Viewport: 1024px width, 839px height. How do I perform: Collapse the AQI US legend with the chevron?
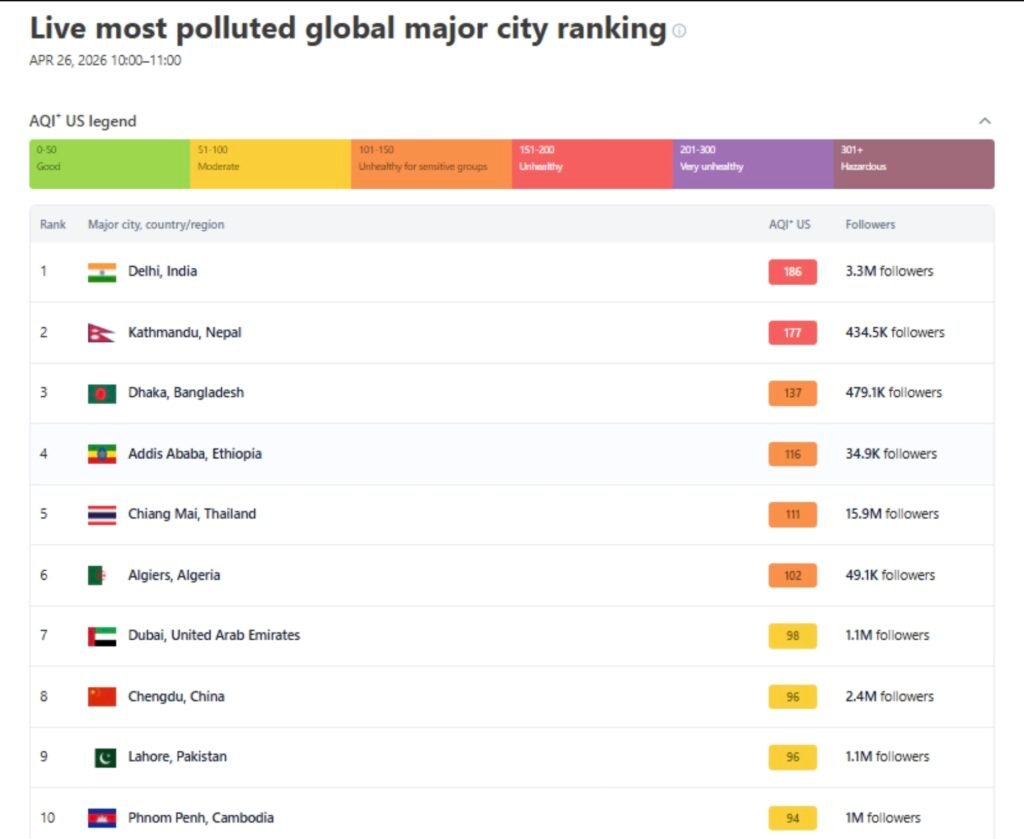tap(984, 120)
